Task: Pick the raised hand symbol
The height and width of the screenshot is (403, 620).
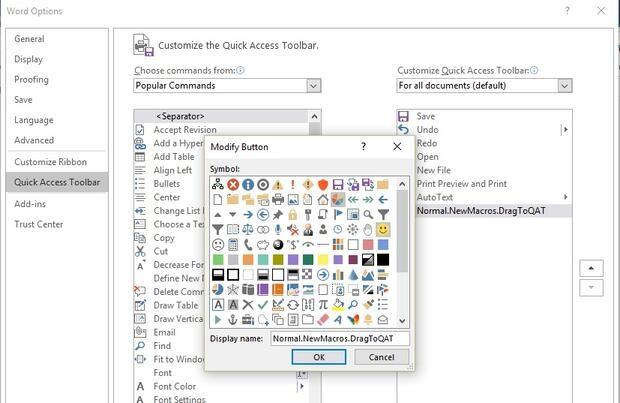Action: (x=368, y=229)
